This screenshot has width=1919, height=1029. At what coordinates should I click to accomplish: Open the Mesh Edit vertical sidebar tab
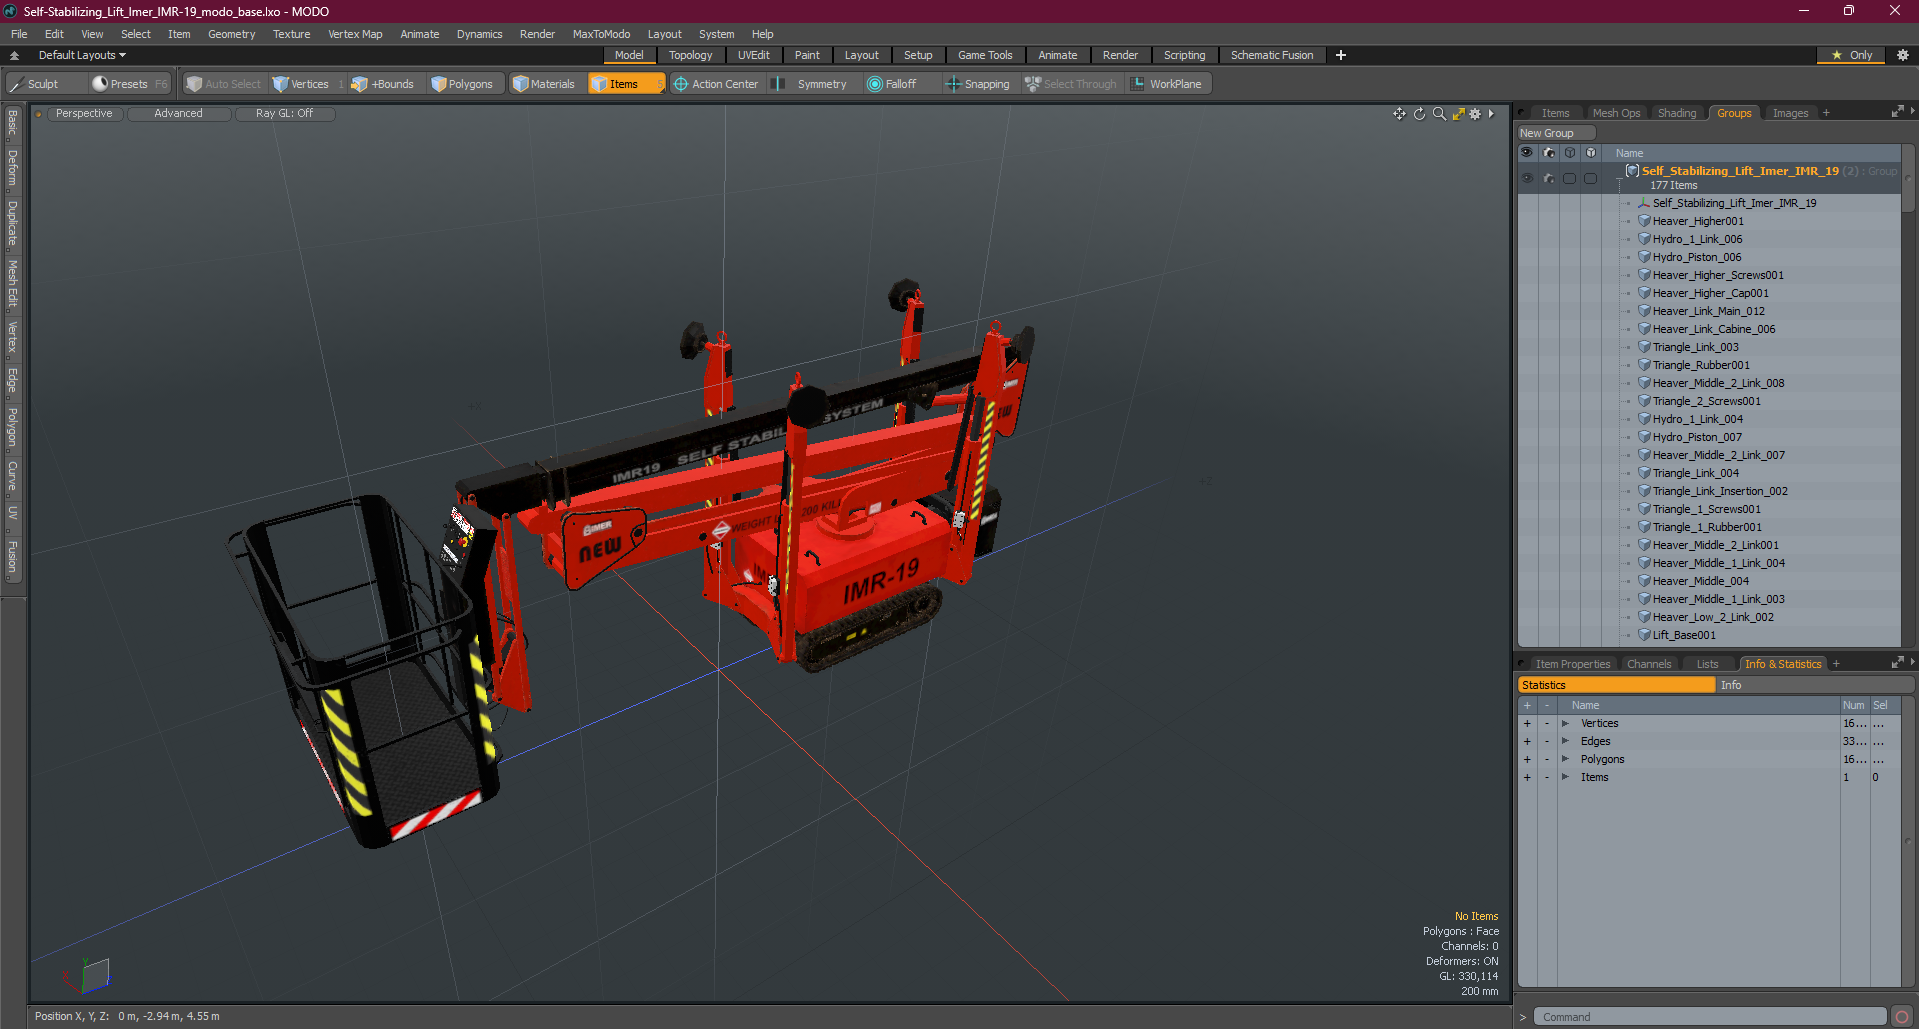click(x=12, y=283)
